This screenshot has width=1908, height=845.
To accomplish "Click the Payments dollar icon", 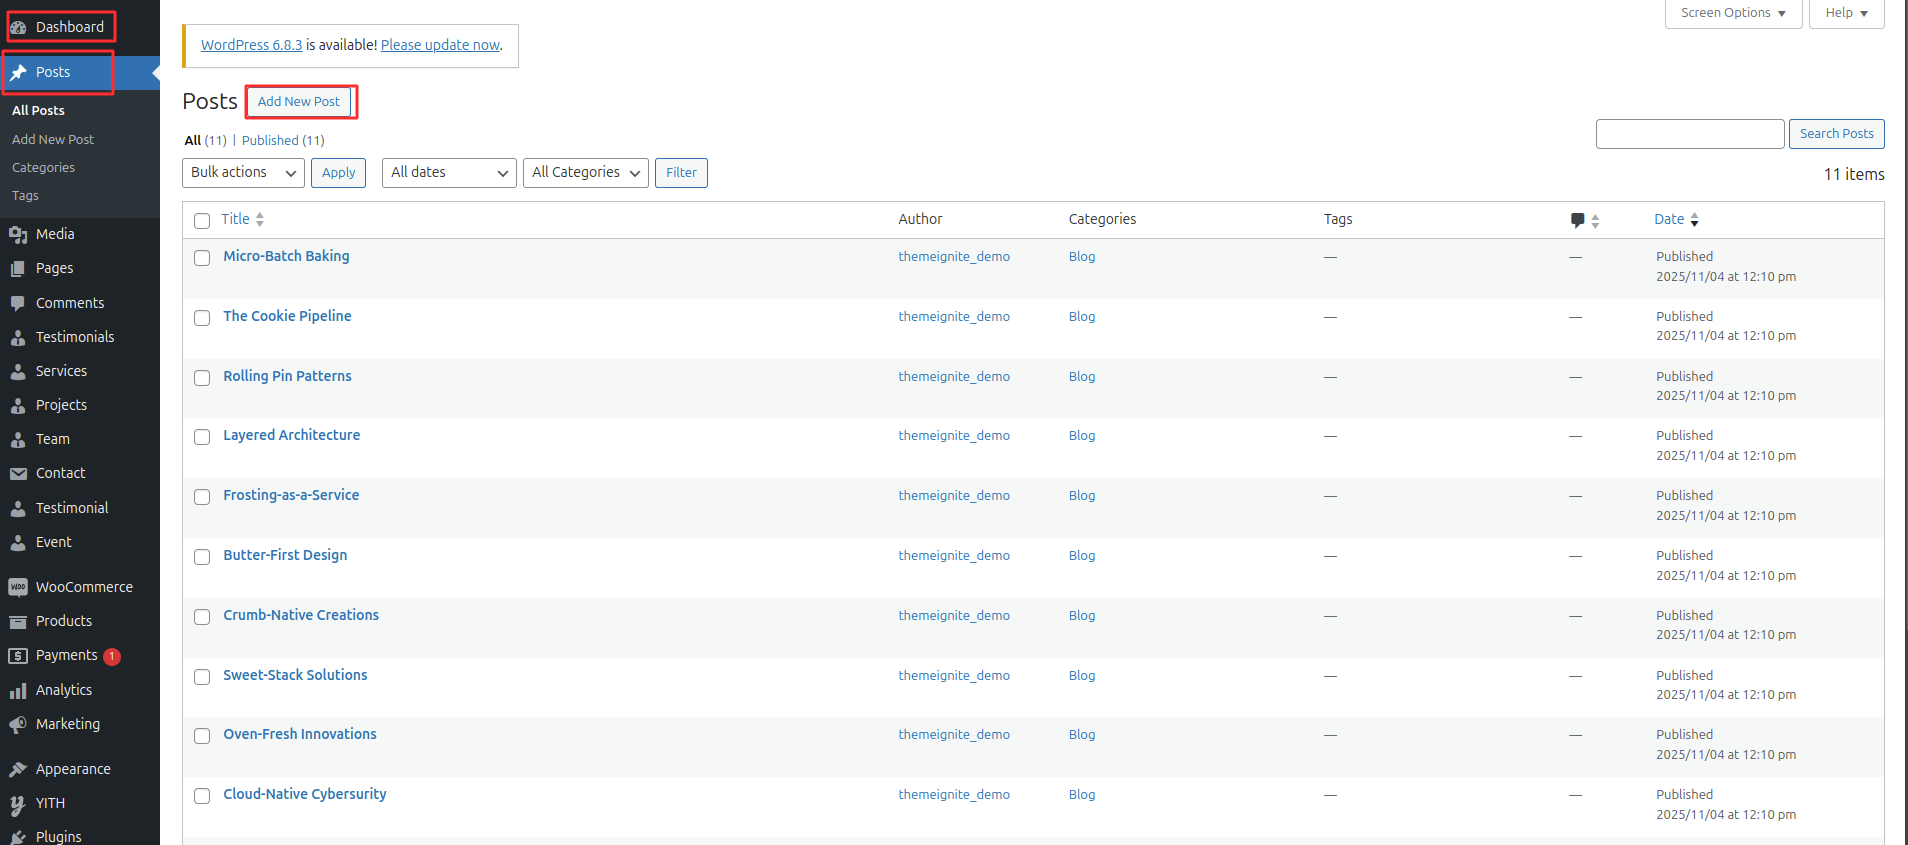I will 18,656.
